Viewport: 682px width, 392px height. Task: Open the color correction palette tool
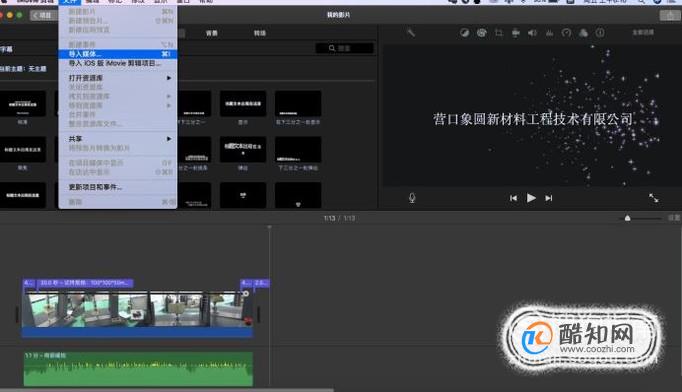tap(481, 33)
